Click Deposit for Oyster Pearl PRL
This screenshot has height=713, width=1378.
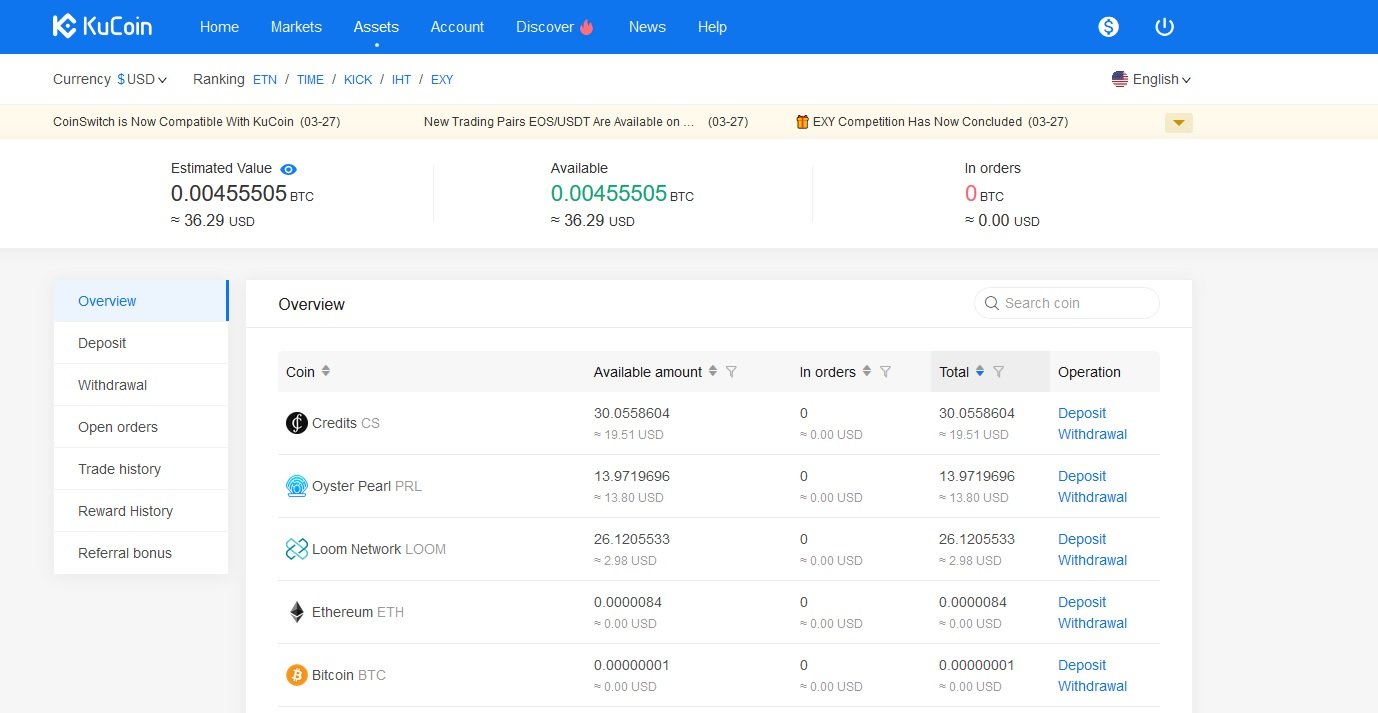(x=1082, y=476)
